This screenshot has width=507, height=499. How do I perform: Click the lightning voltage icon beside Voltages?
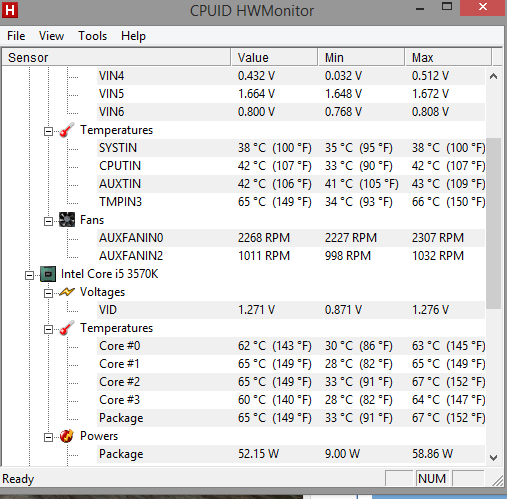(x=67, y=292)
